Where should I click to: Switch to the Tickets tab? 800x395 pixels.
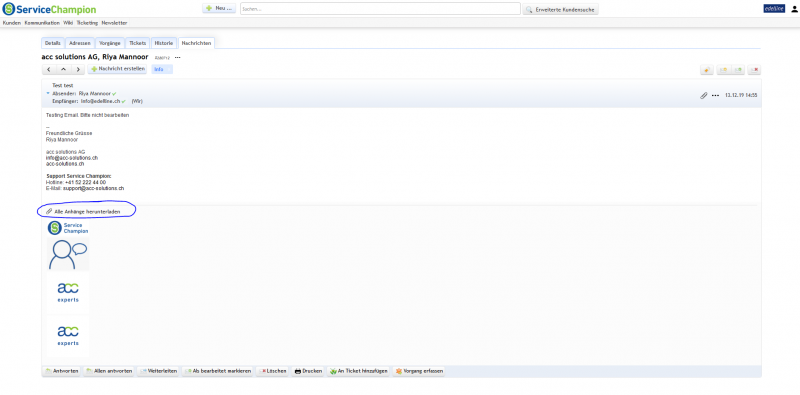[138, 43]
